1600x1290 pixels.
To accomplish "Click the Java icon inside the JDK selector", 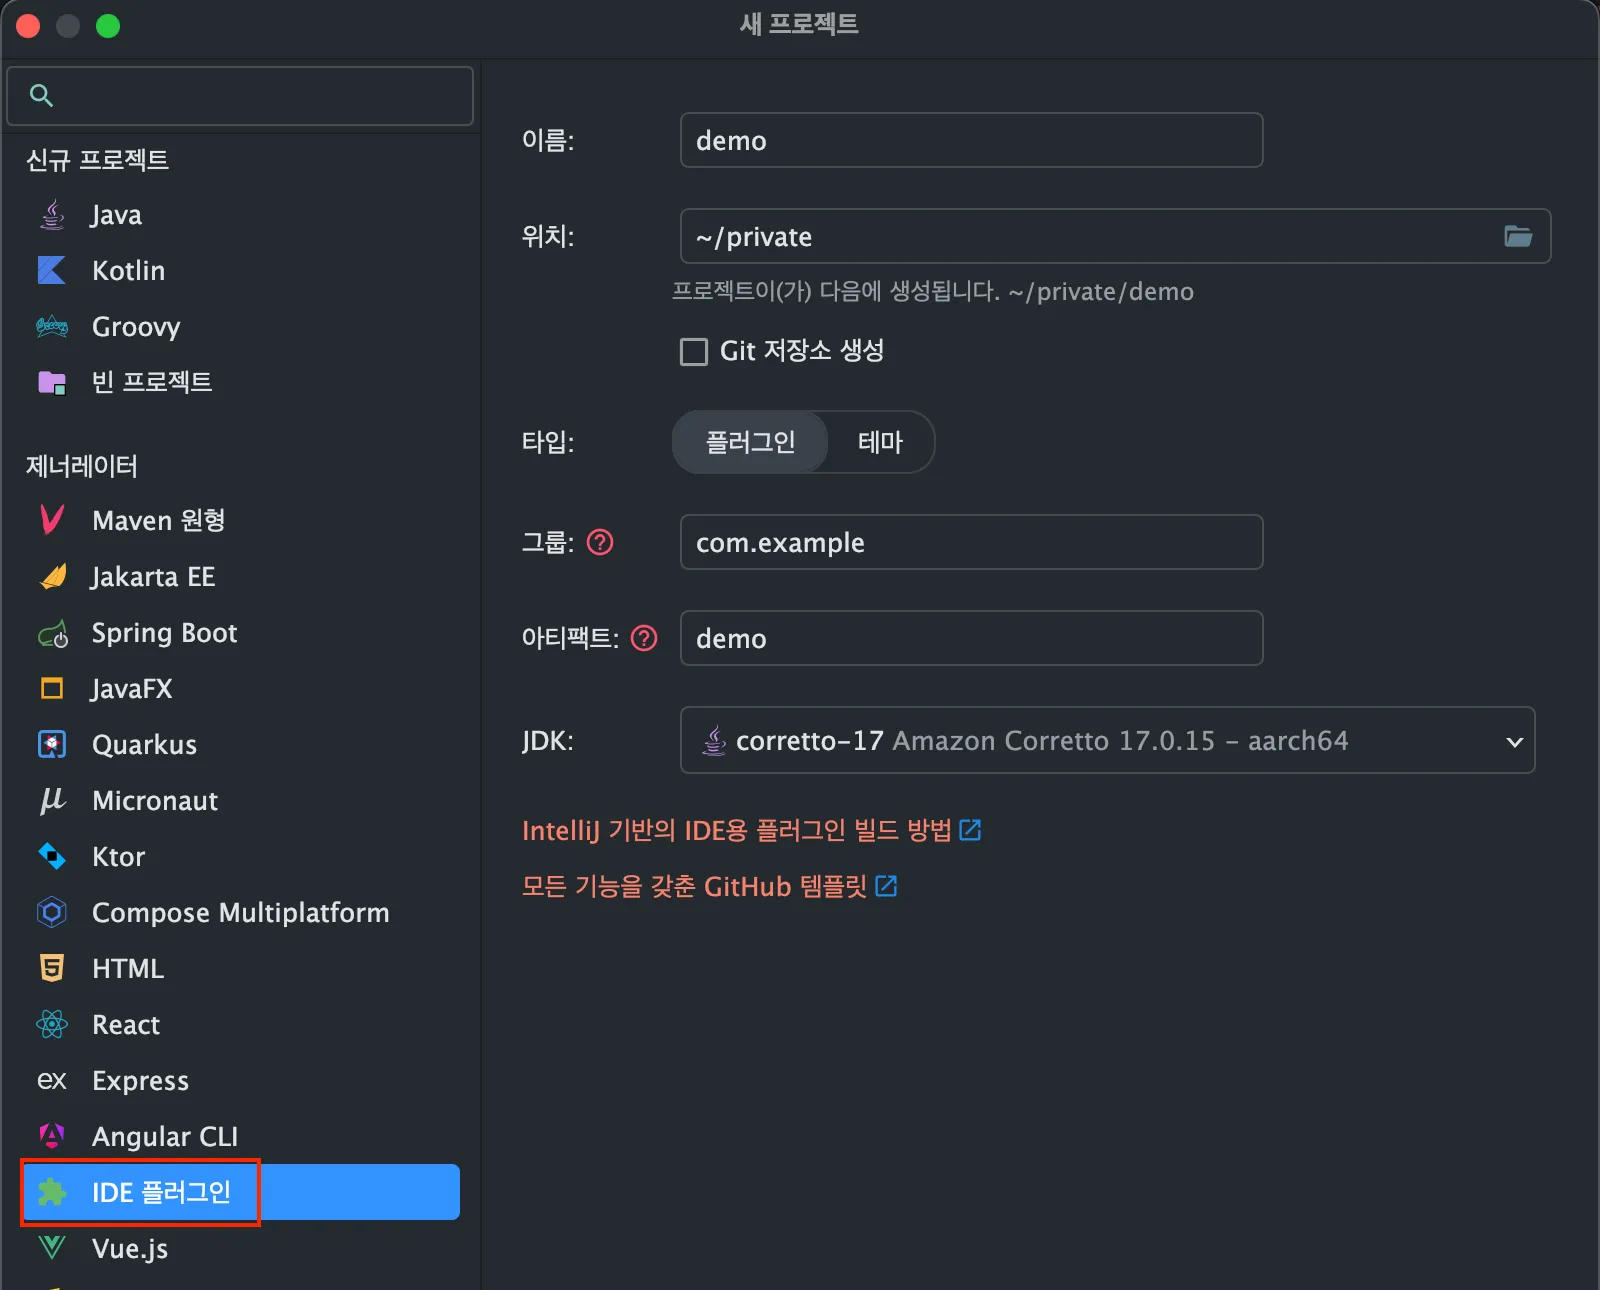I will [714, 740].
